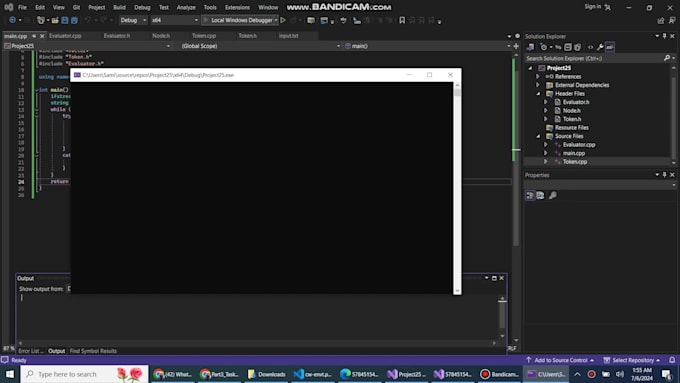Switch to Token.h editor tab

click(x=247, y=36)
